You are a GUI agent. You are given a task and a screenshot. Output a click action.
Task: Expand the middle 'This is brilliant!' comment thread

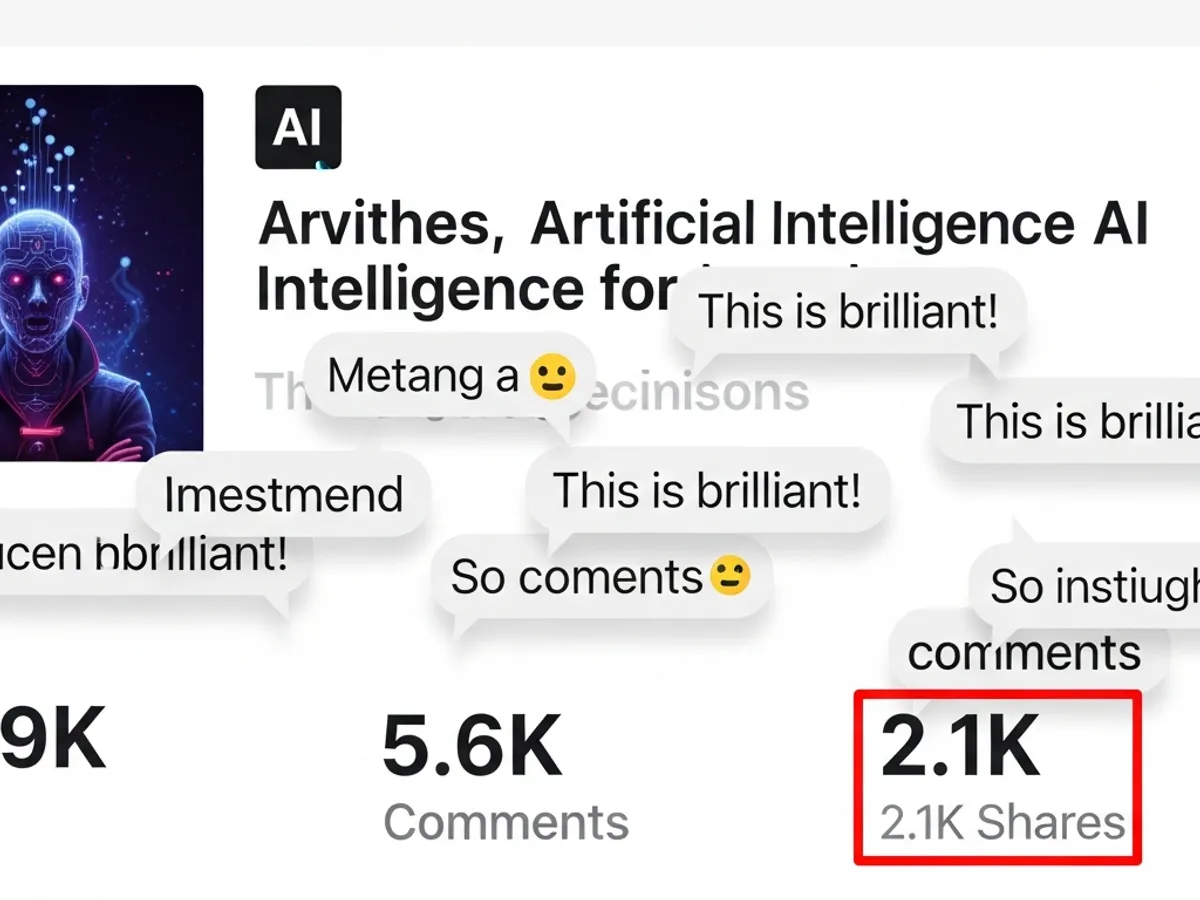pyautogui.click(x=710, y=490)
